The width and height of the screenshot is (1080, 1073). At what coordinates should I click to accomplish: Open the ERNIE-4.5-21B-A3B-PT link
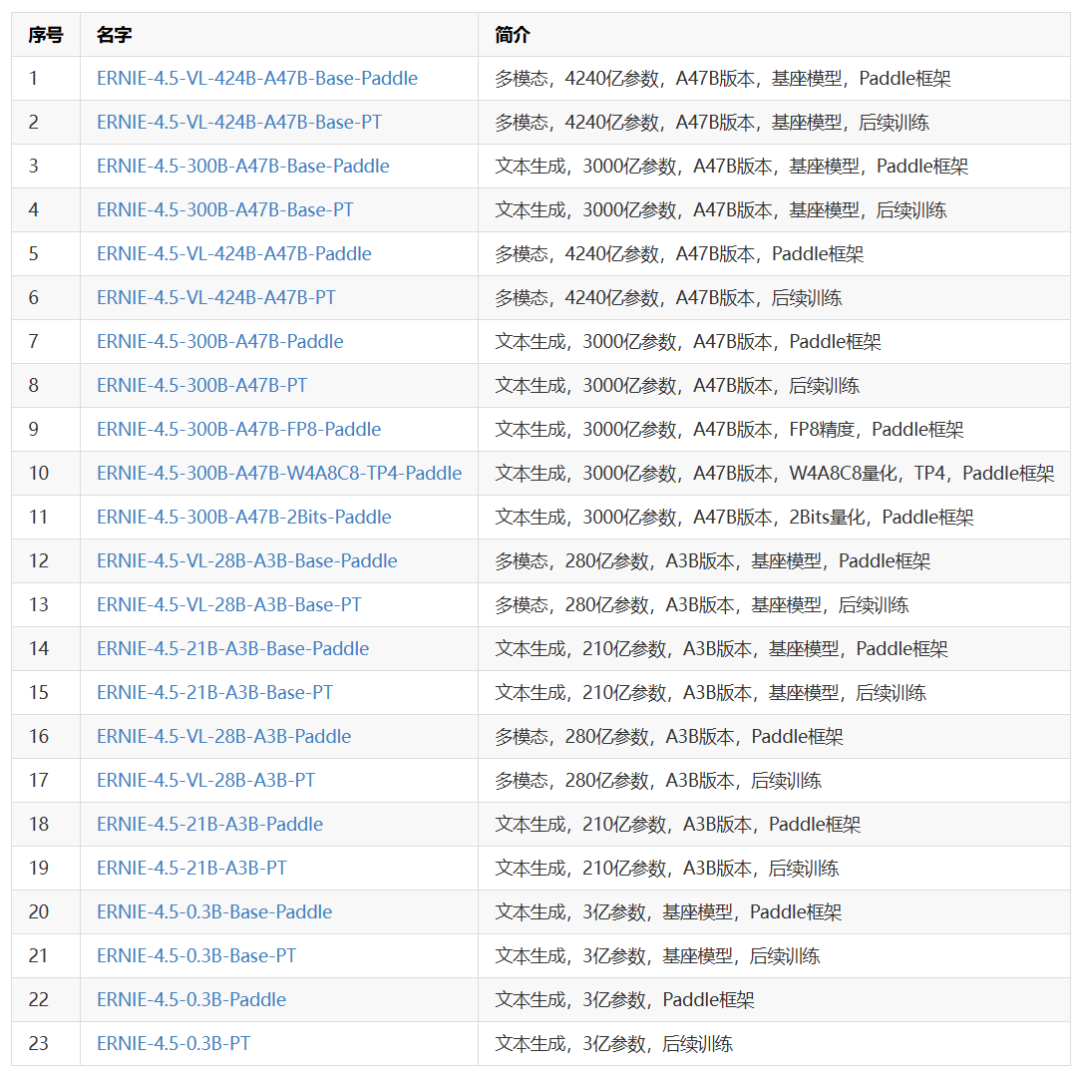click(x=191, y=868)
